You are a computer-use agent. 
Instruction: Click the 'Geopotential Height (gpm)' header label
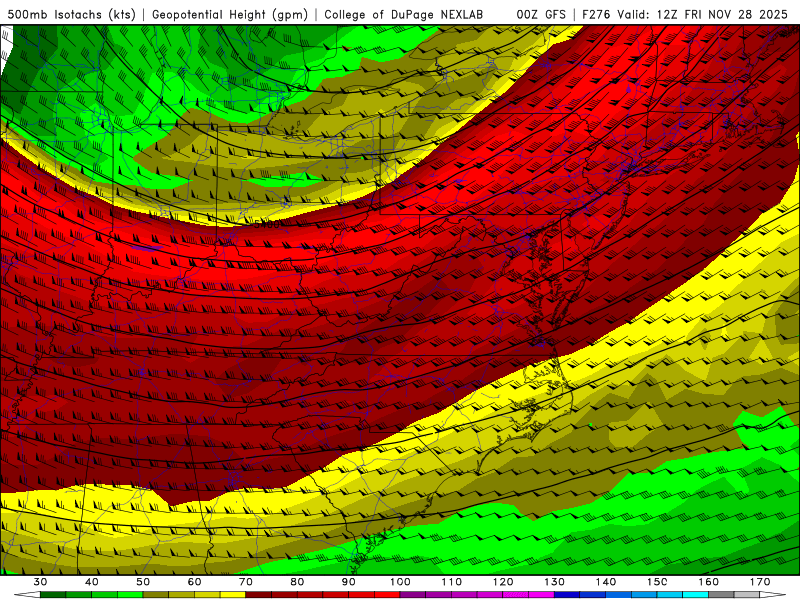coord(230,14)
